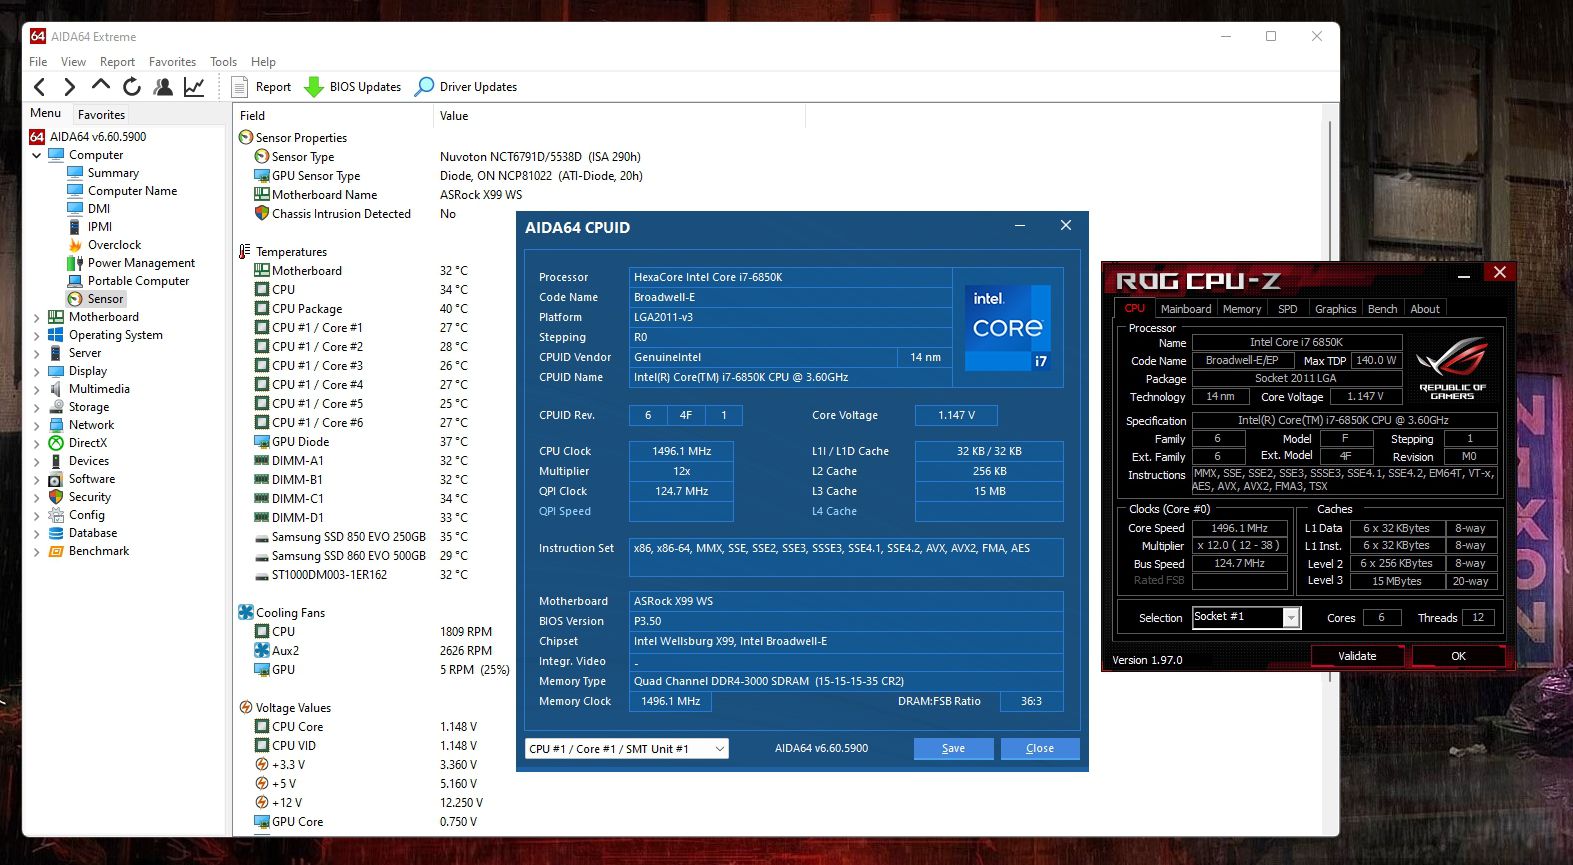Open the CPU core selection dropdown

(x=626, y=749)
